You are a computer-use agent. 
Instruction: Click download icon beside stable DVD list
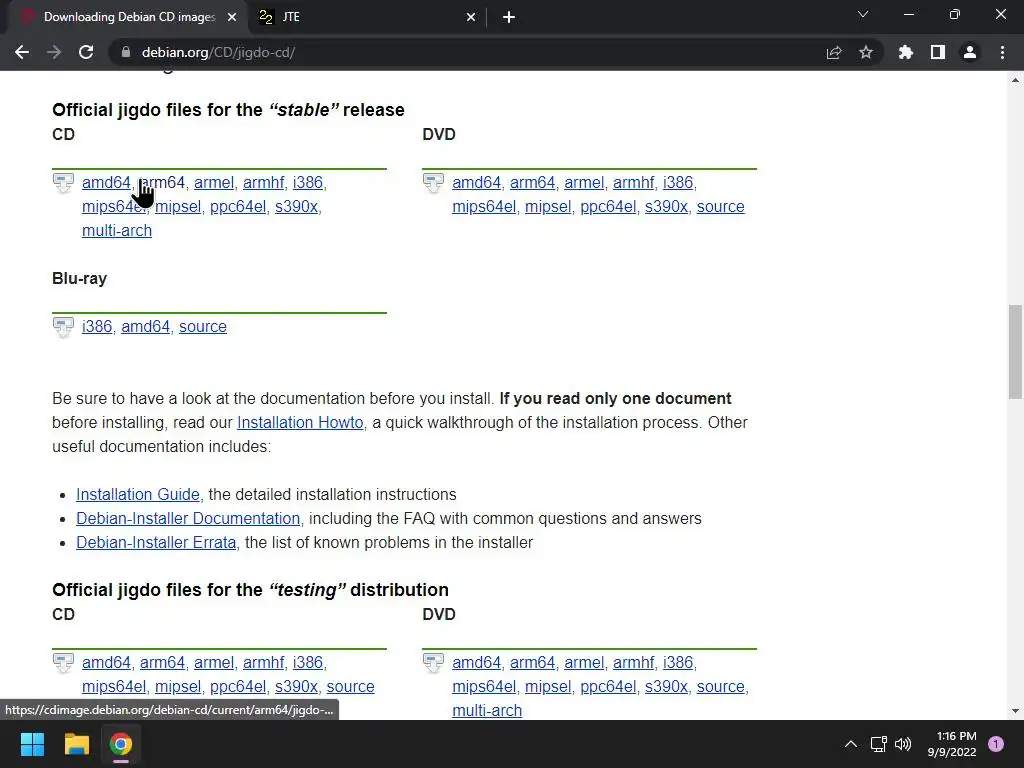(434, 183)
